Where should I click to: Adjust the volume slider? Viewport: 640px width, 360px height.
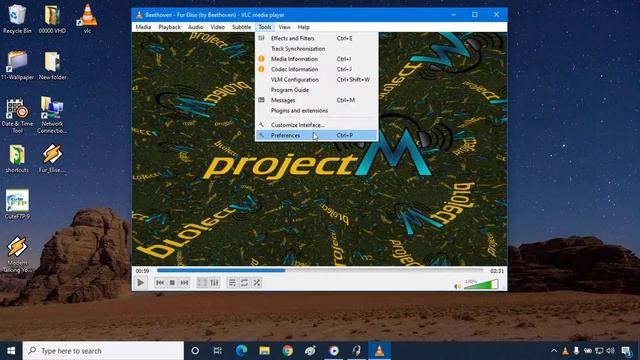[481, 284]
